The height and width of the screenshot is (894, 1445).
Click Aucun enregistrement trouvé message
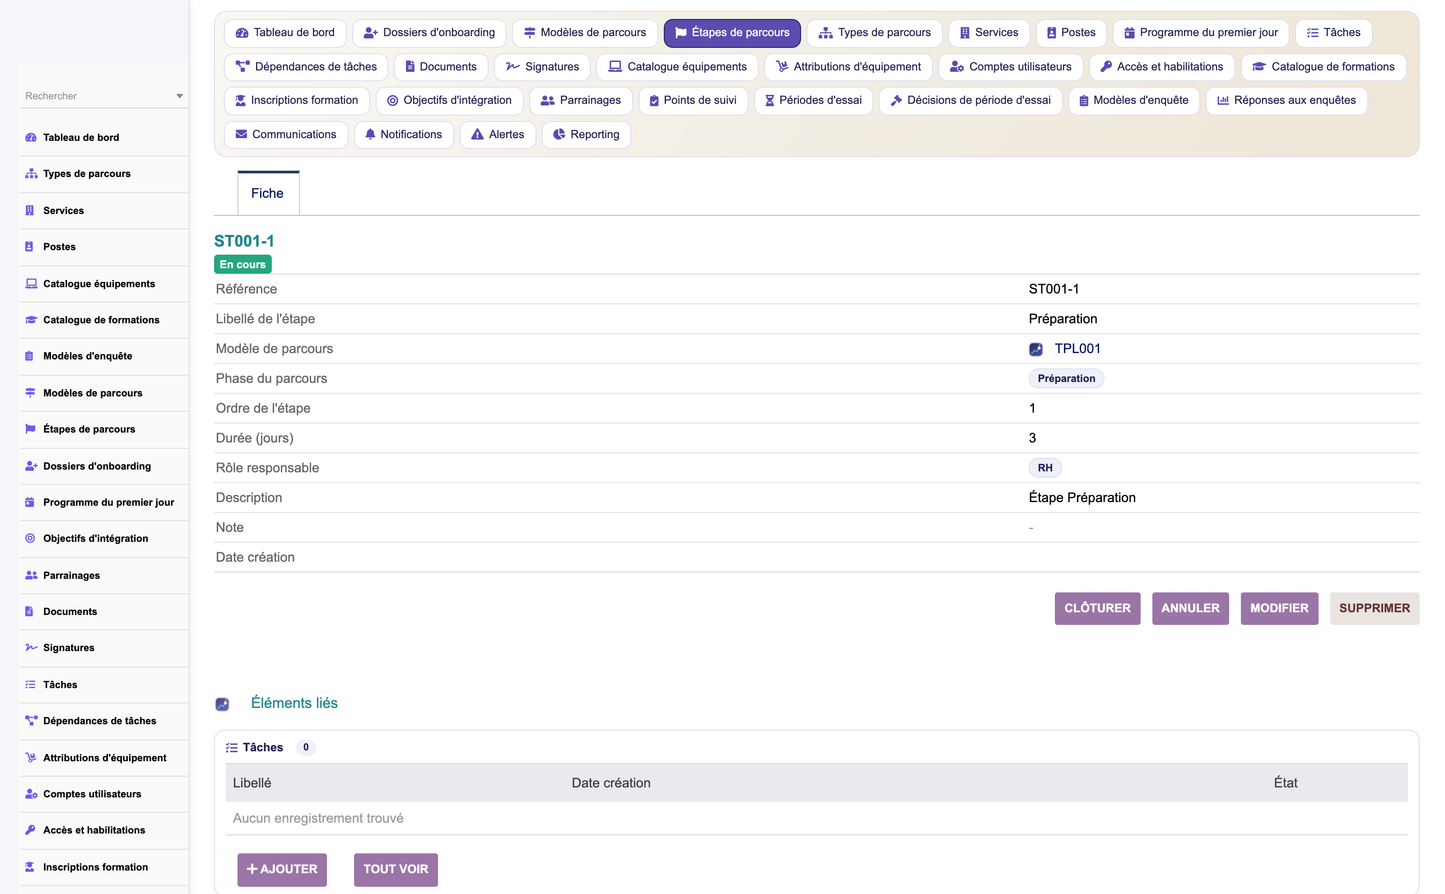tap(318, 819)
